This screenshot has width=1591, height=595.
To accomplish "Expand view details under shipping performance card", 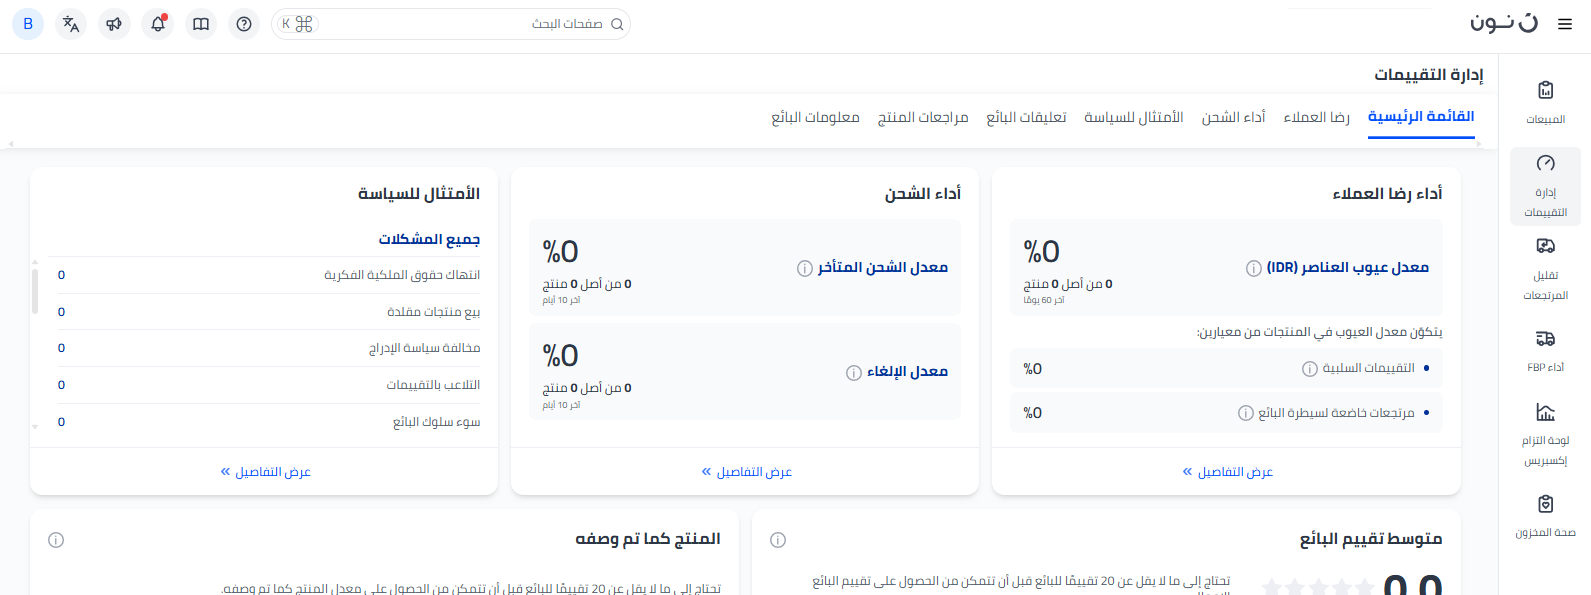I will pyautogui.click(x=746, y=472).
